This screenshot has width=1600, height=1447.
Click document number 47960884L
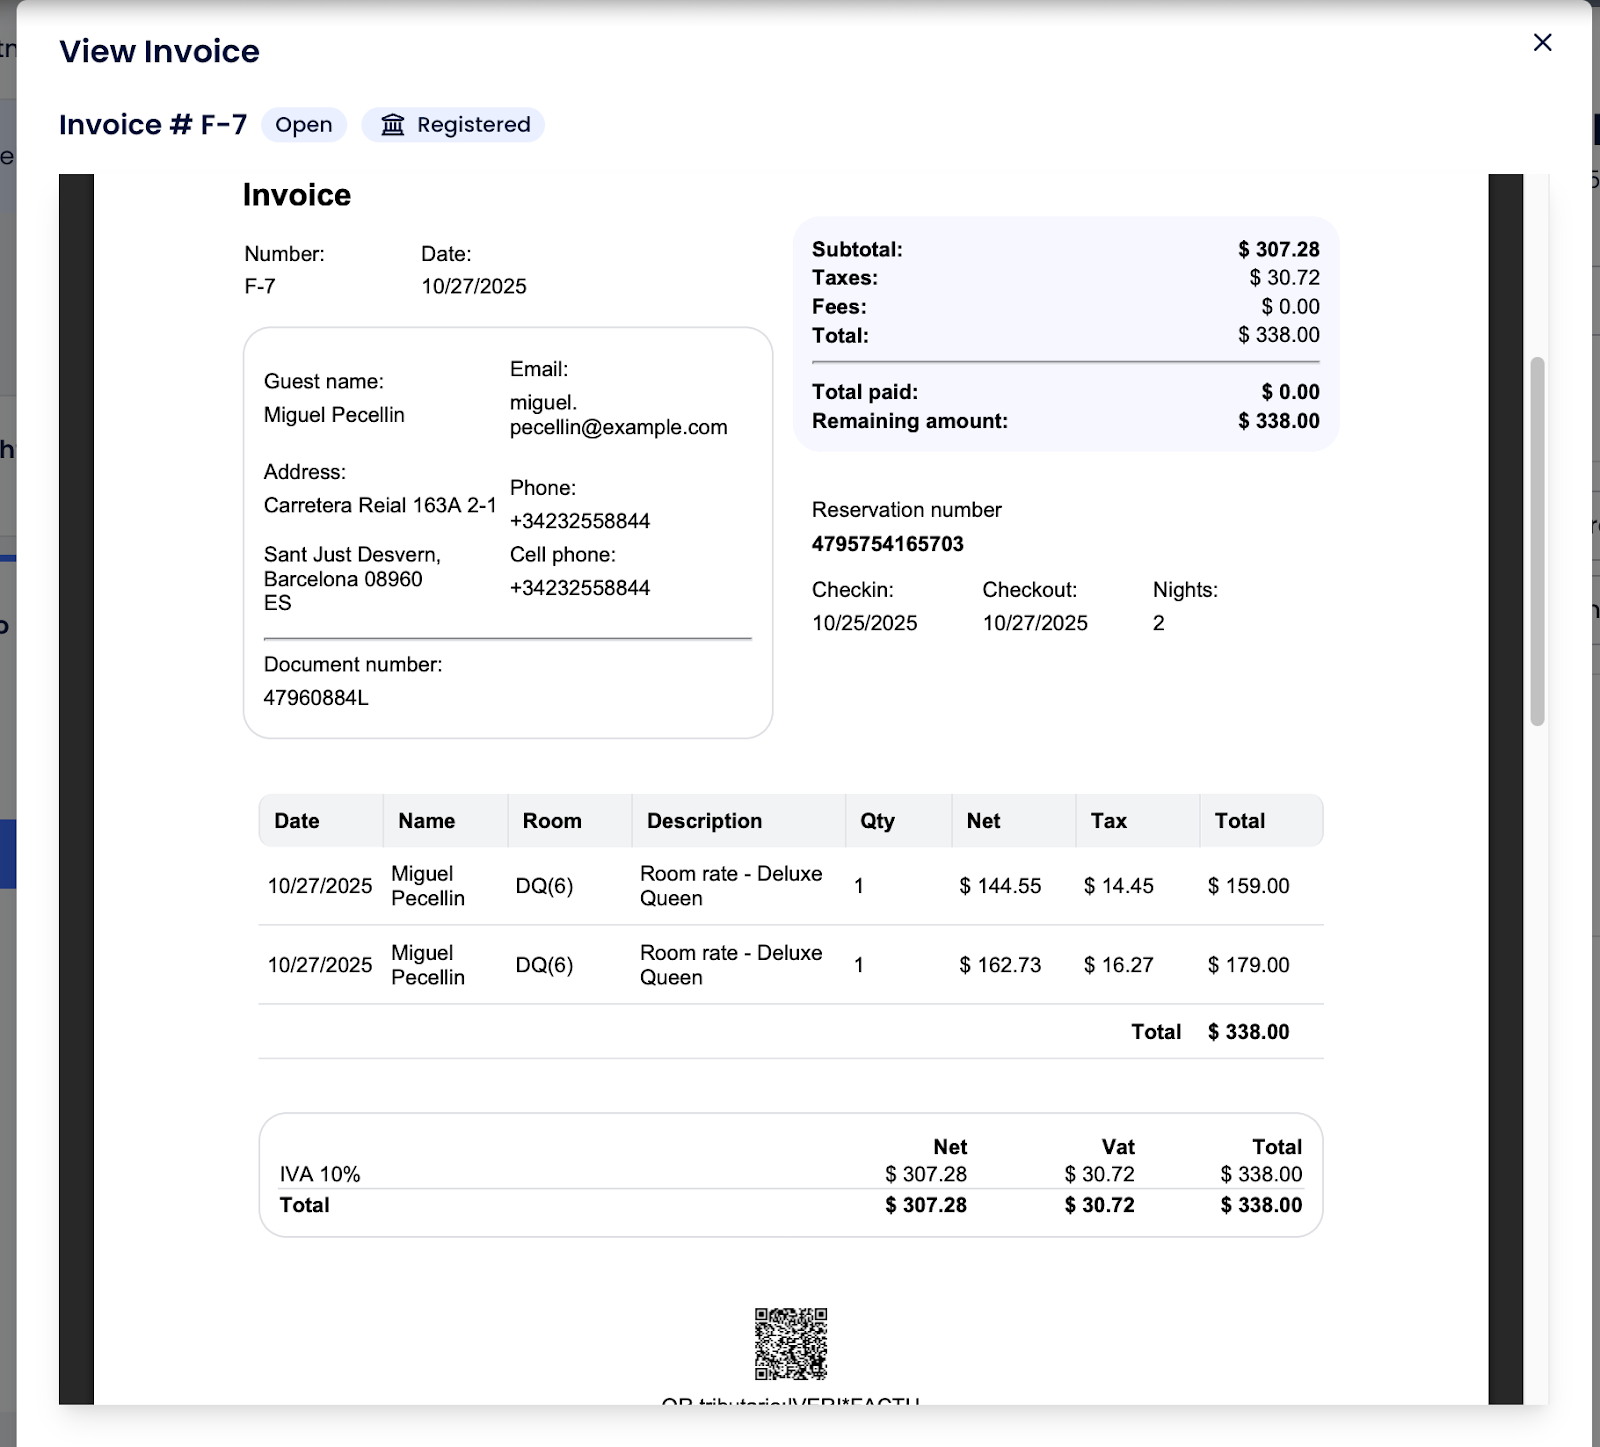(x=316, y=698)
